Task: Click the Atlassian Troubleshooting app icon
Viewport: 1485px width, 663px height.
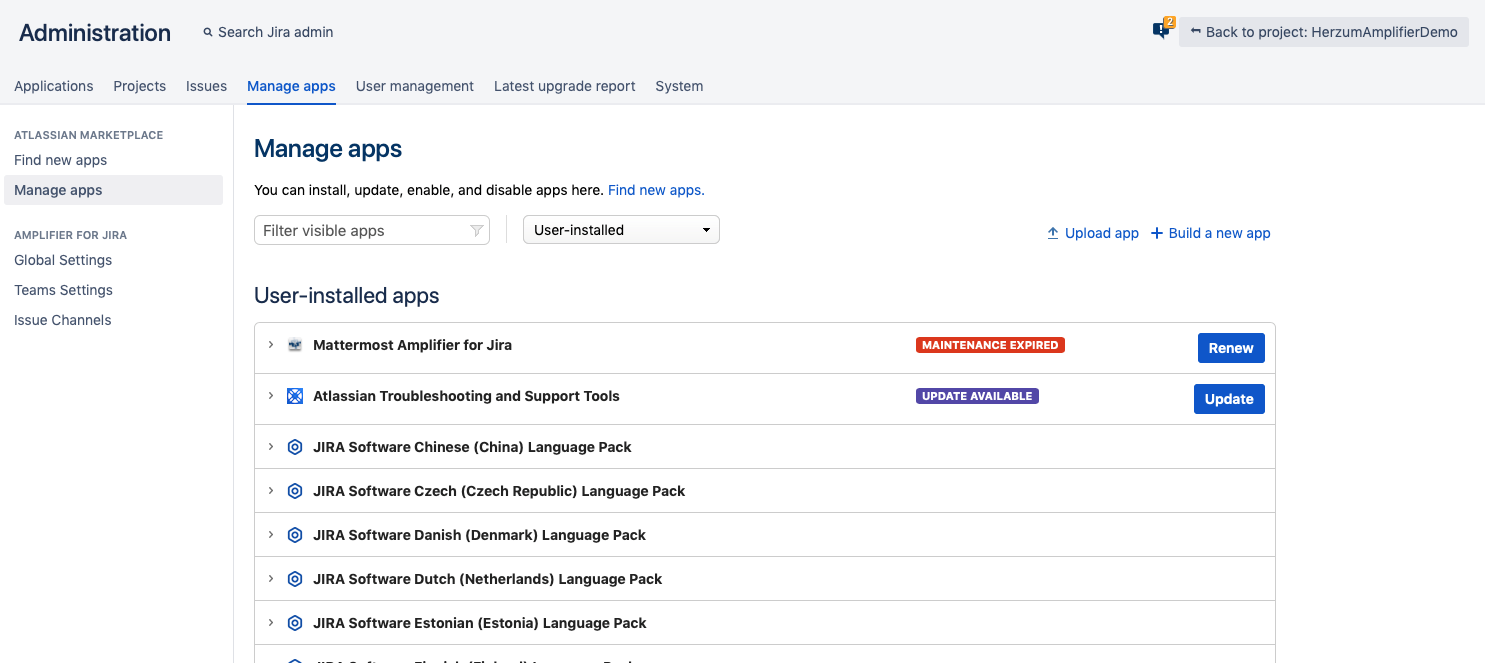Action: coord(295,396)
